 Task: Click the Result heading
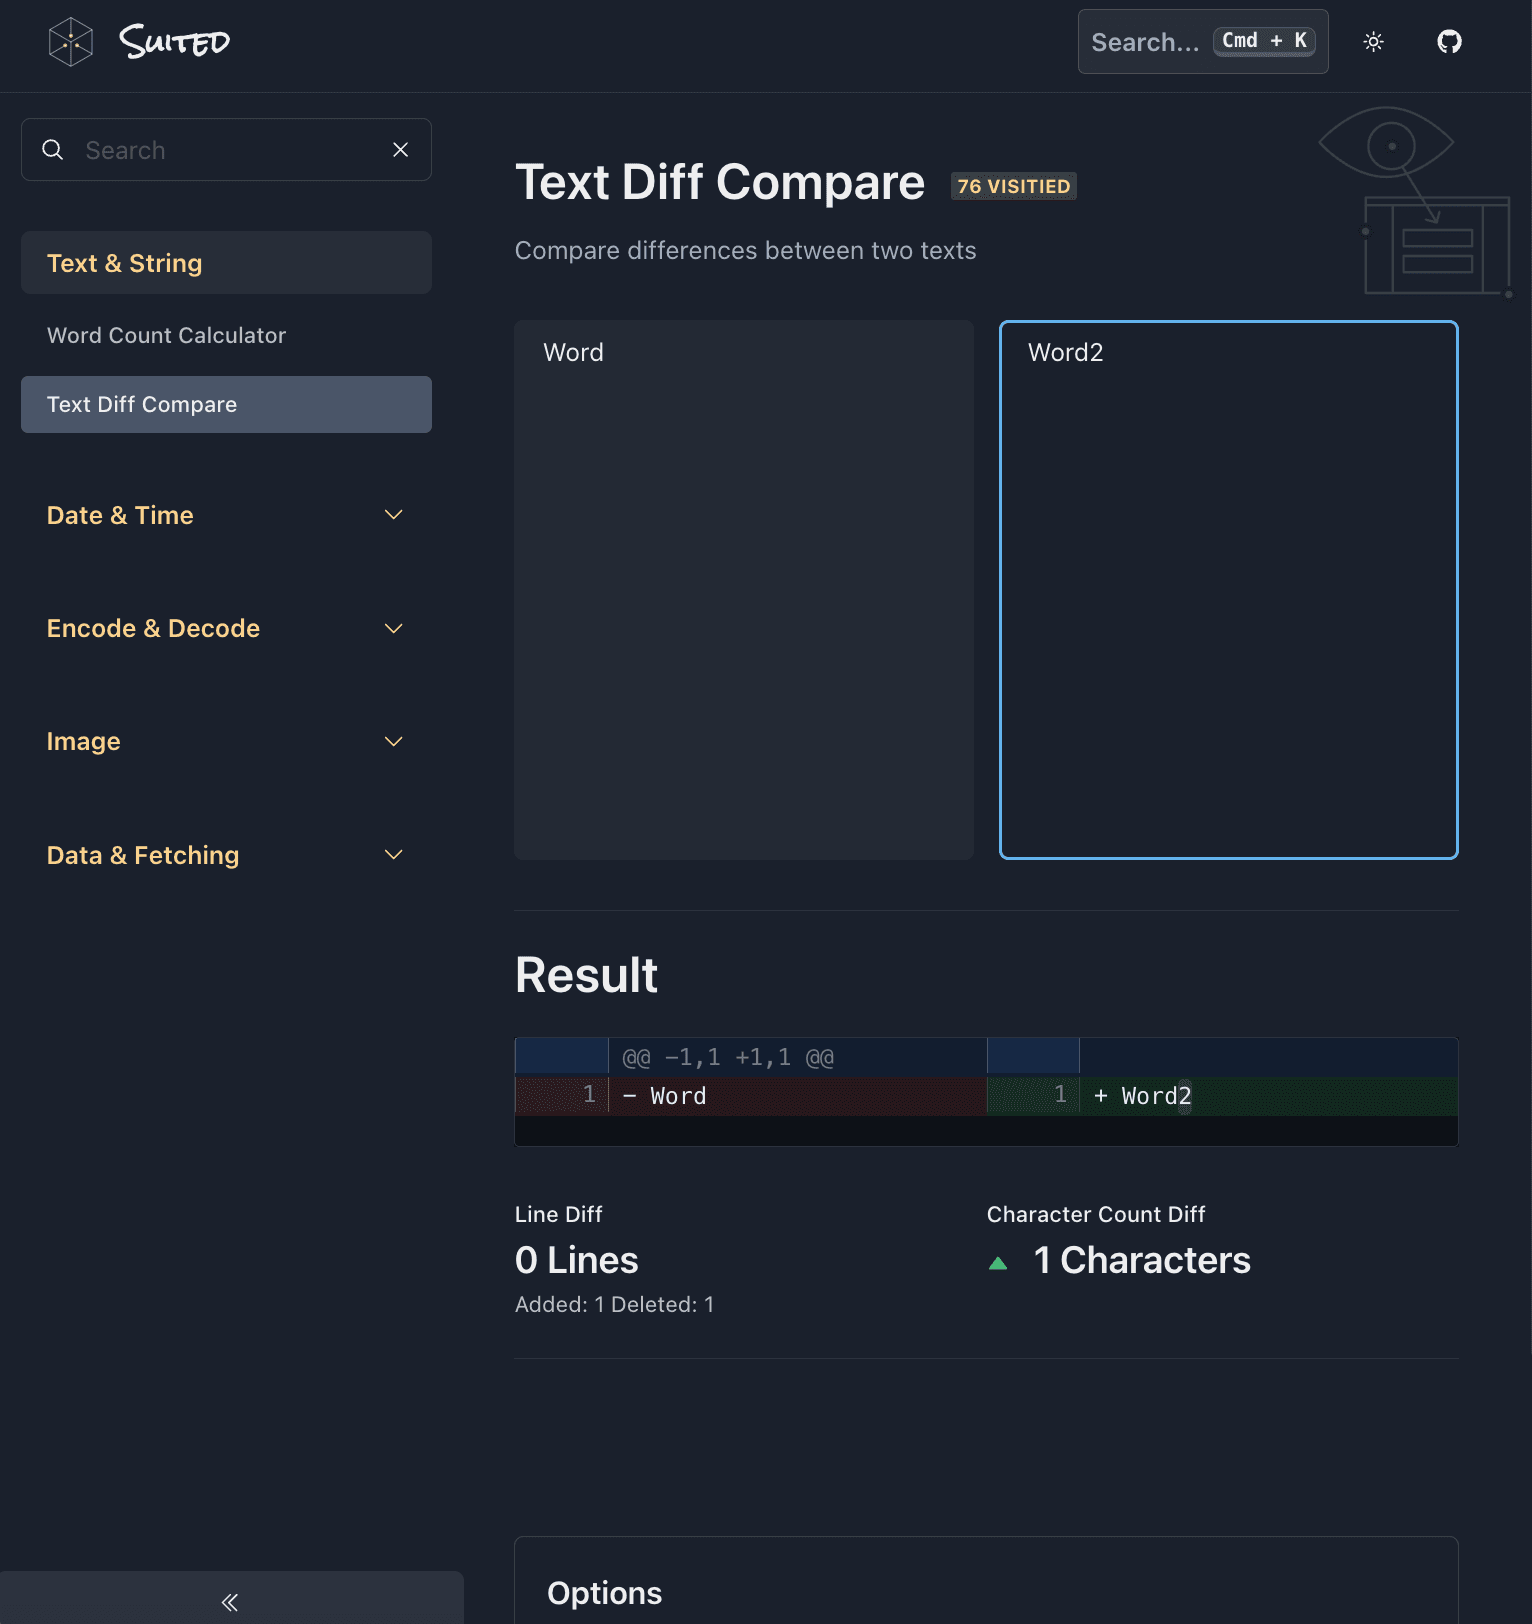tap(587, 975)
